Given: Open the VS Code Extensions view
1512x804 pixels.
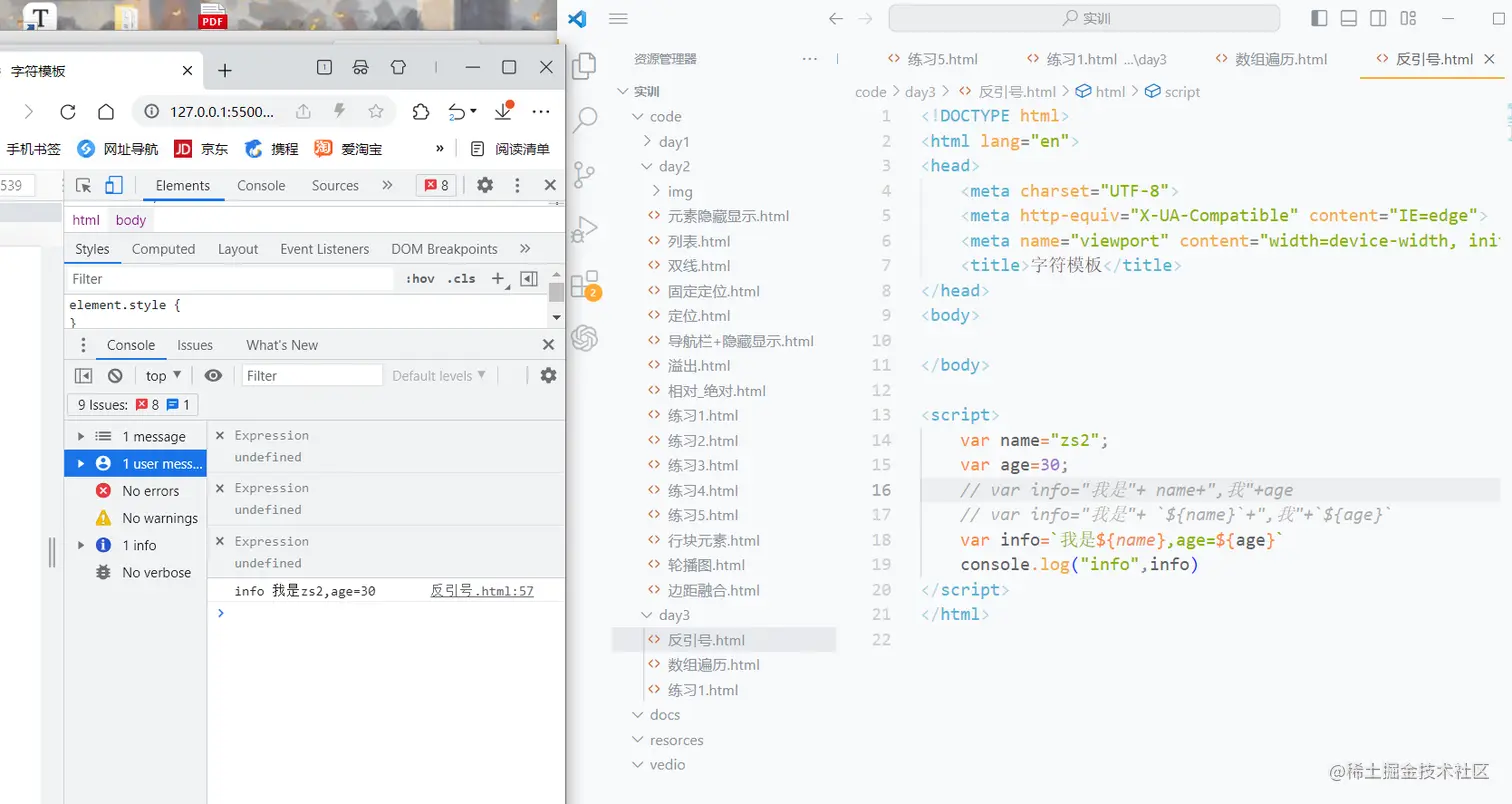Looking at the screenshot, I should click(584, 284).
